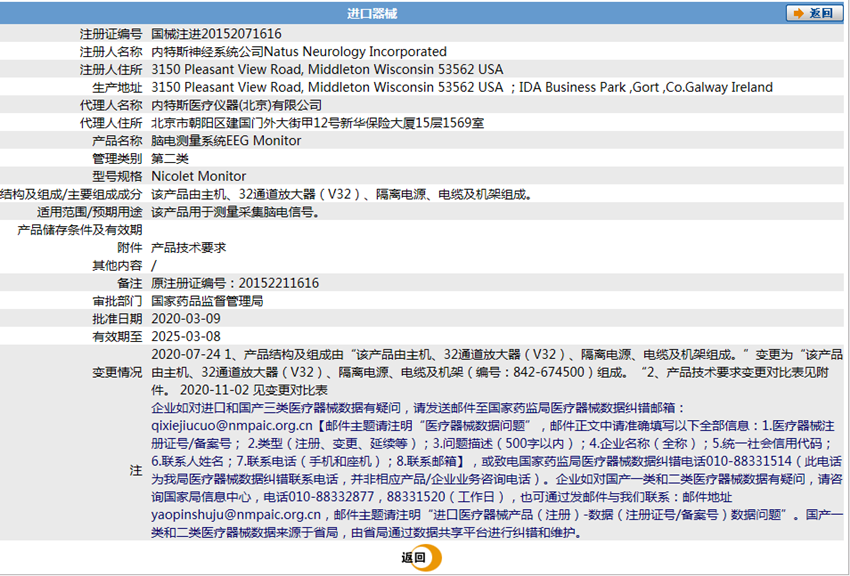The image size is (850, 576).
Task: Click the attachment value "产品技术要求"
Action: coord(189,248)
